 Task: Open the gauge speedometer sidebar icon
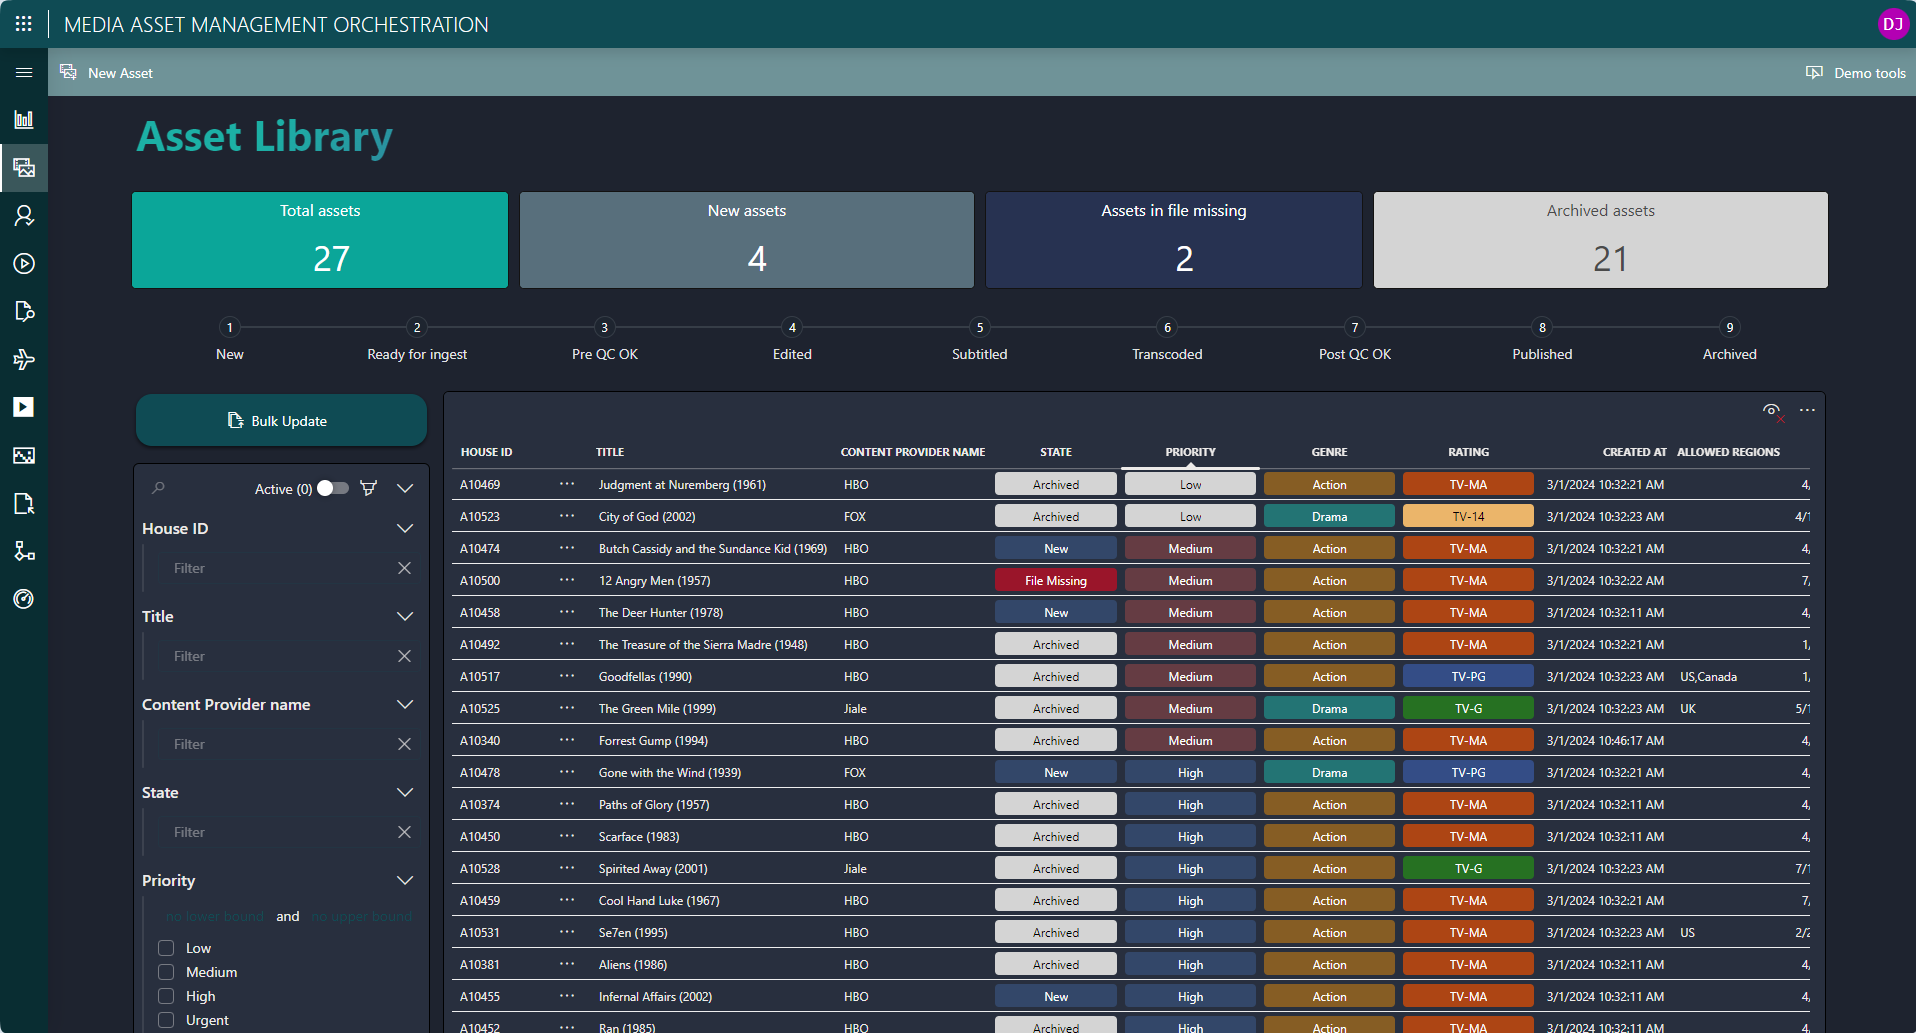tap(24, 599)
